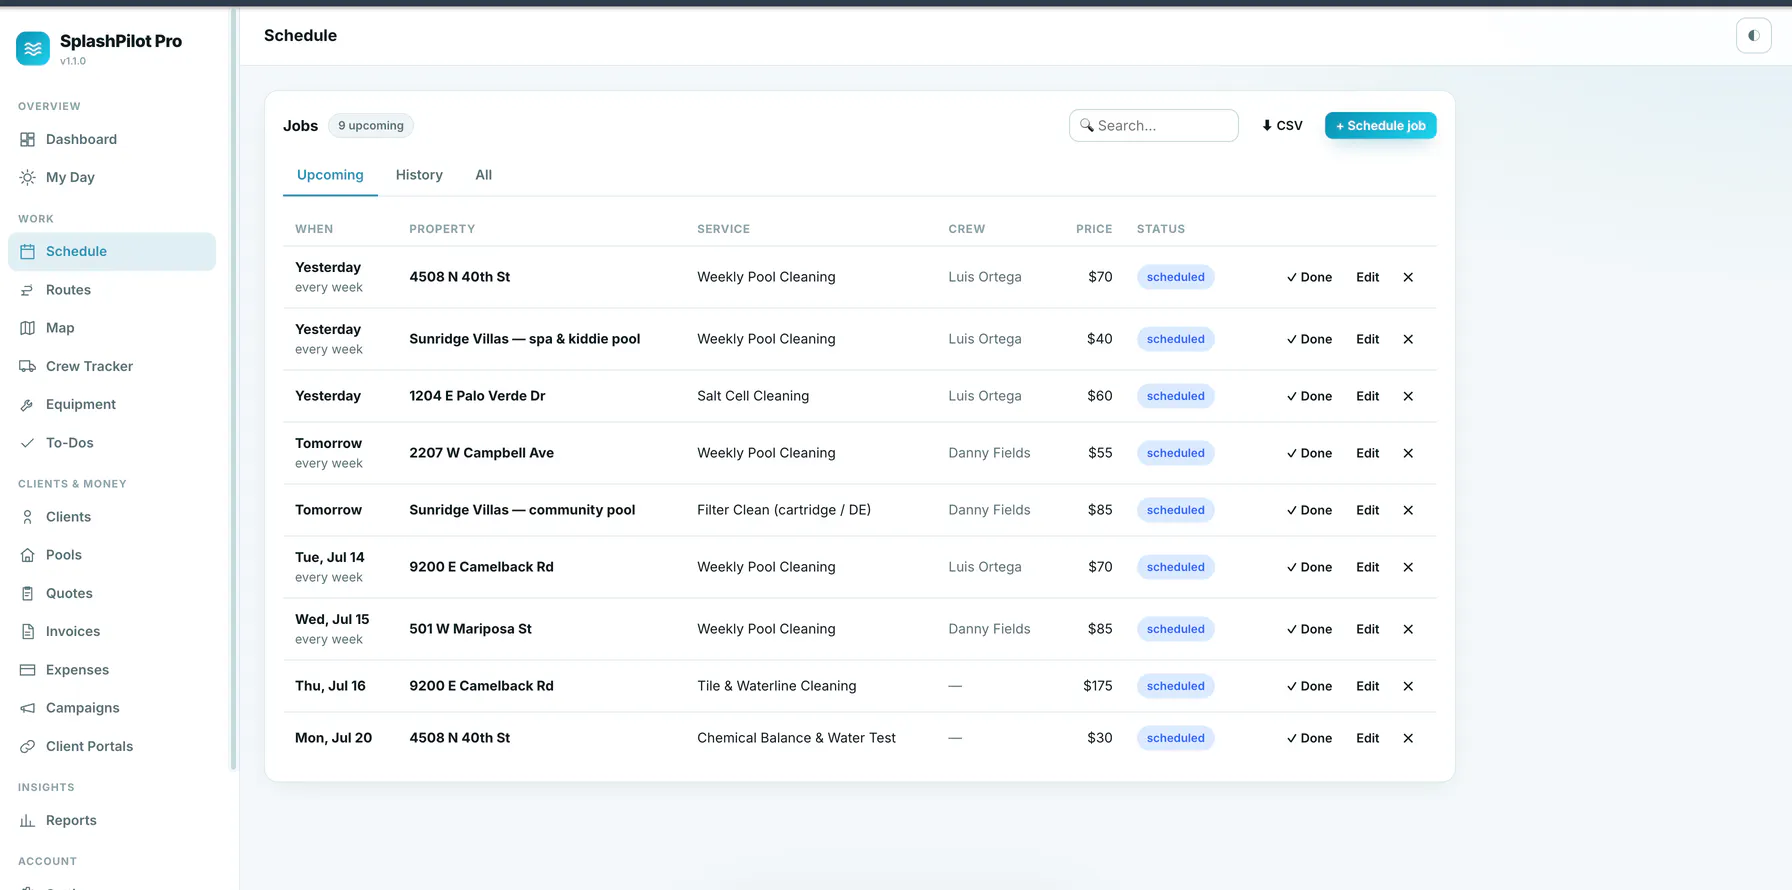Screen dimensions: 1792x890
Task: Open the Map view from the sidebar
Action: point(112,328)
